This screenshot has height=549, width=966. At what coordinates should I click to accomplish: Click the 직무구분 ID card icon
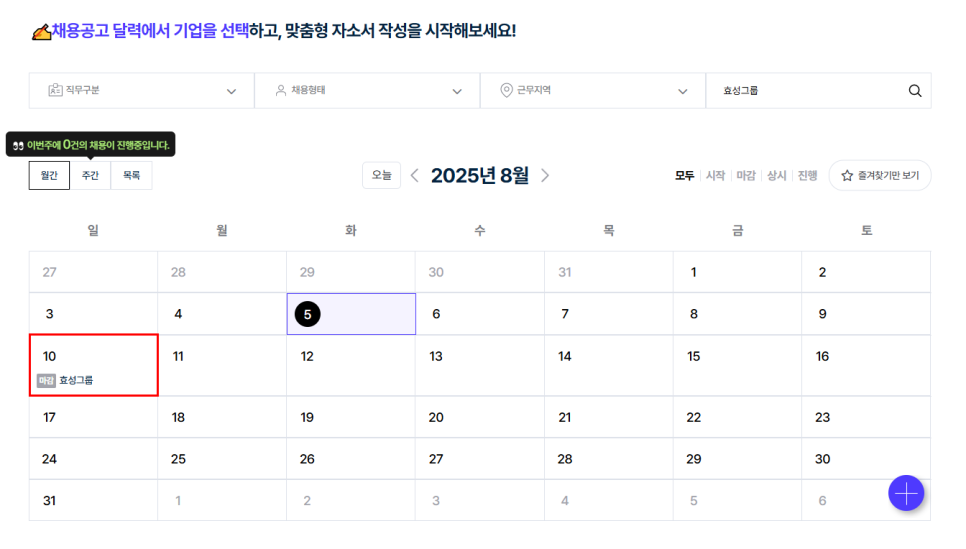click(x=55, y=90)
